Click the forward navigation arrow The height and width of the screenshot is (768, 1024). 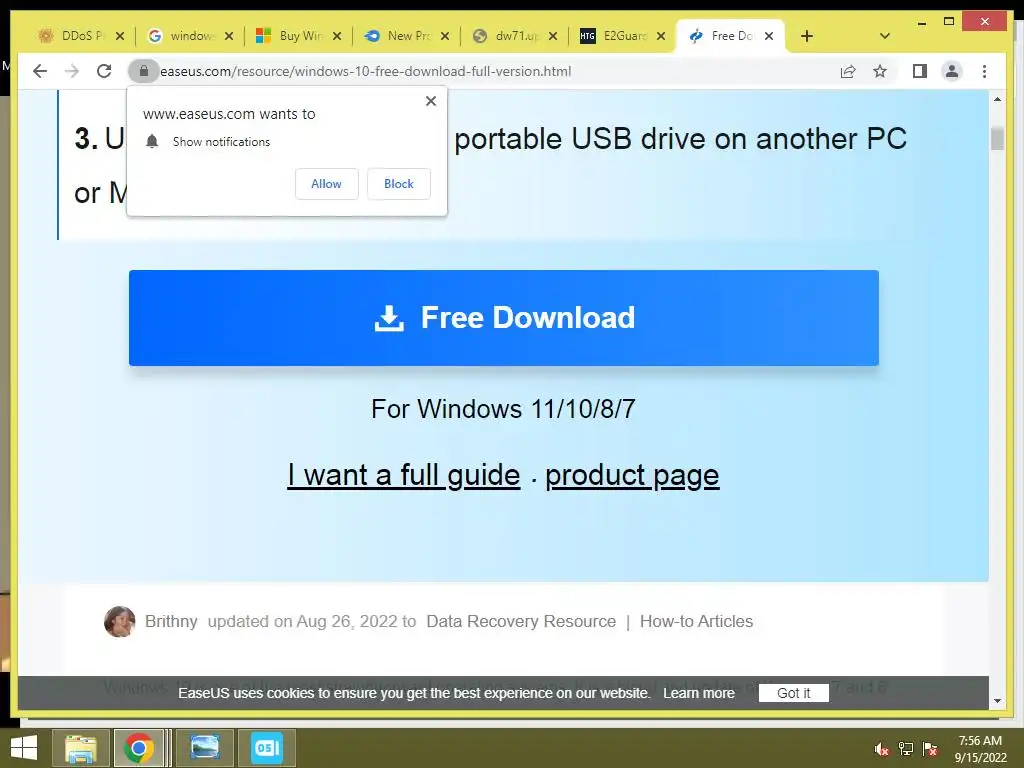(72, 71)
